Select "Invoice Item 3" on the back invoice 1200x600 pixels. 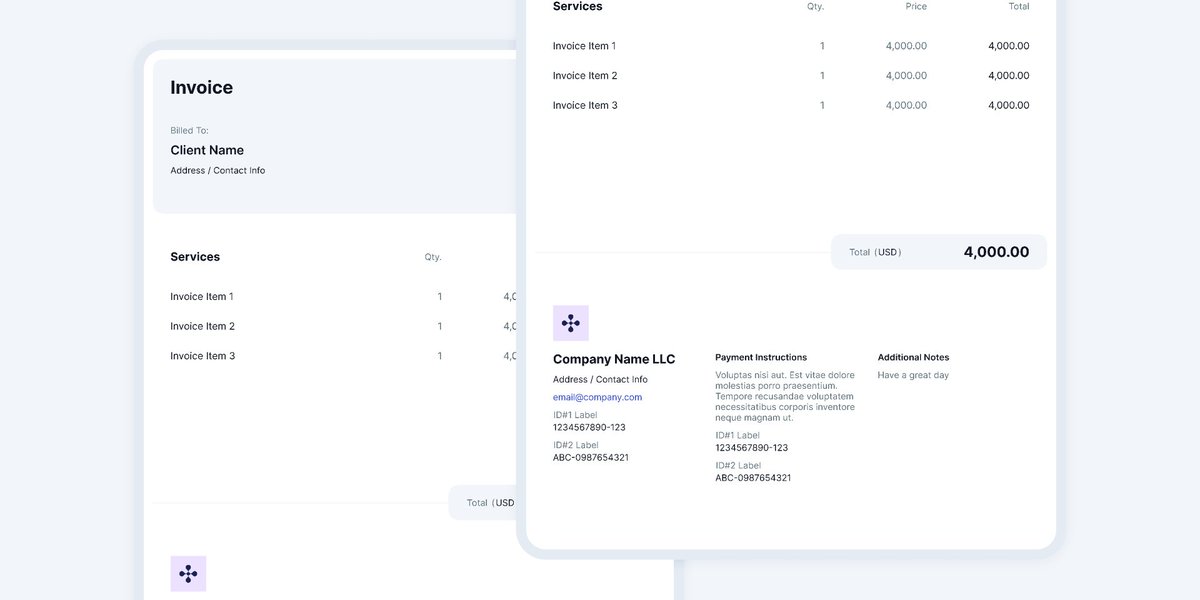202,356
